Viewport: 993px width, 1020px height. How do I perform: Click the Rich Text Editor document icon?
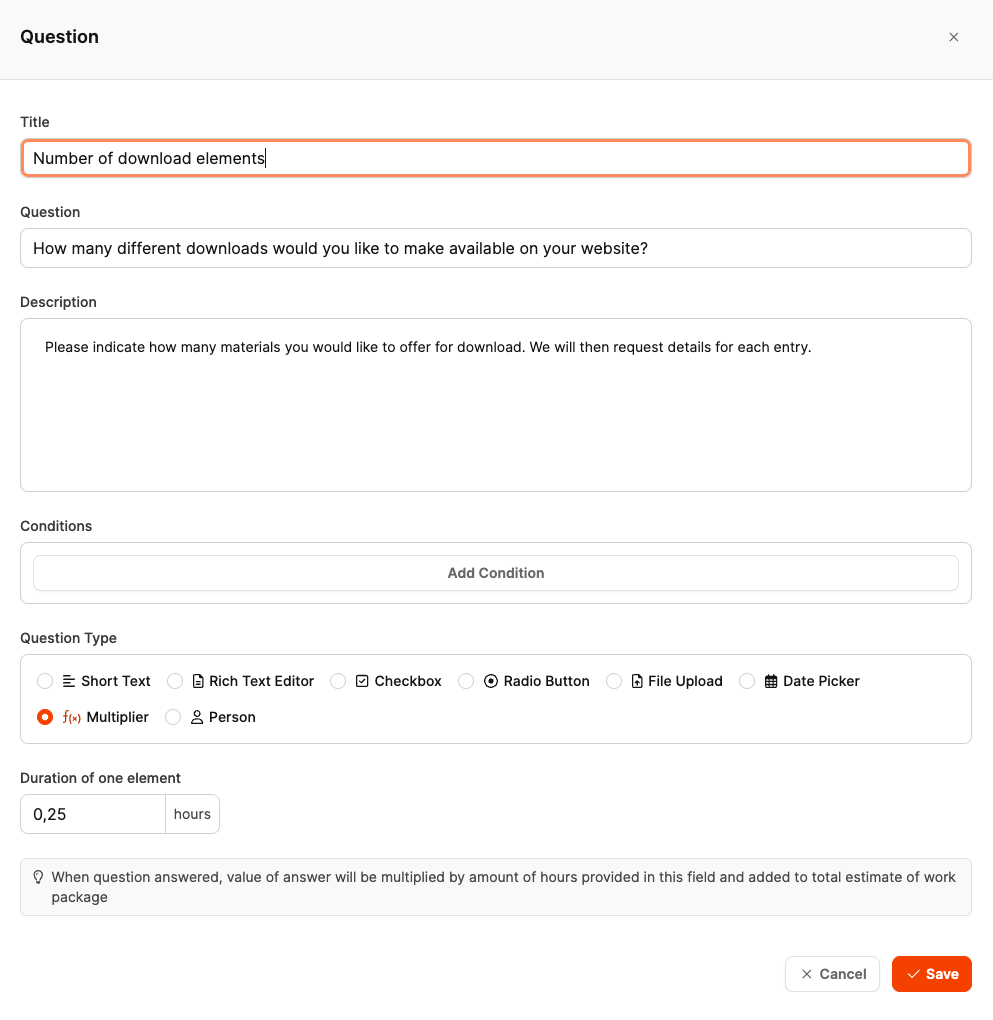click(198, 681)
